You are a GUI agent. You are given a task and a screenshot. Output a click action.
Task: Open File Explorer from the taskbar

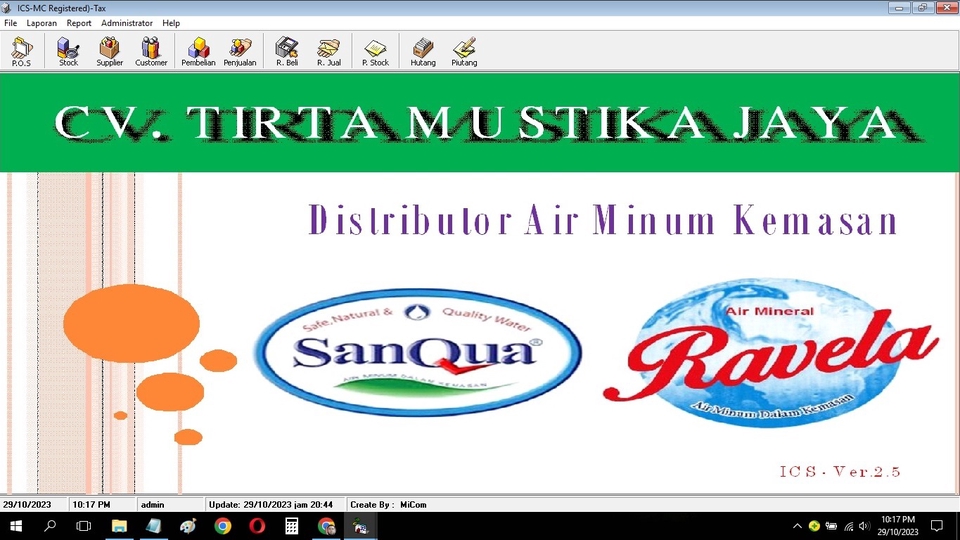[119, 526]
